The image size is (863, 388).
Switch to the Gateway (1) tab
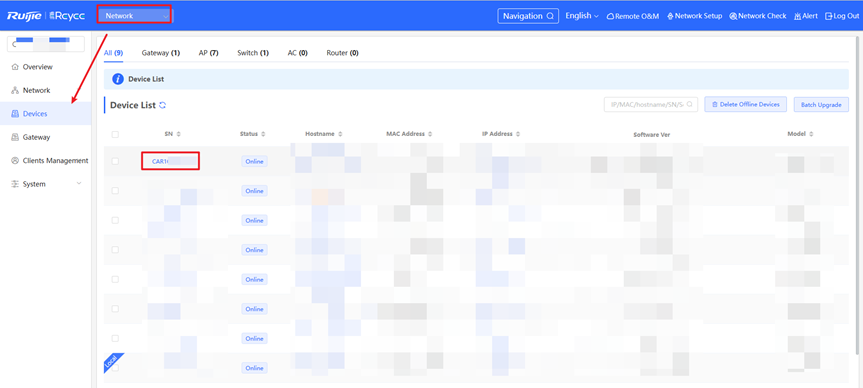pos(161,53)
